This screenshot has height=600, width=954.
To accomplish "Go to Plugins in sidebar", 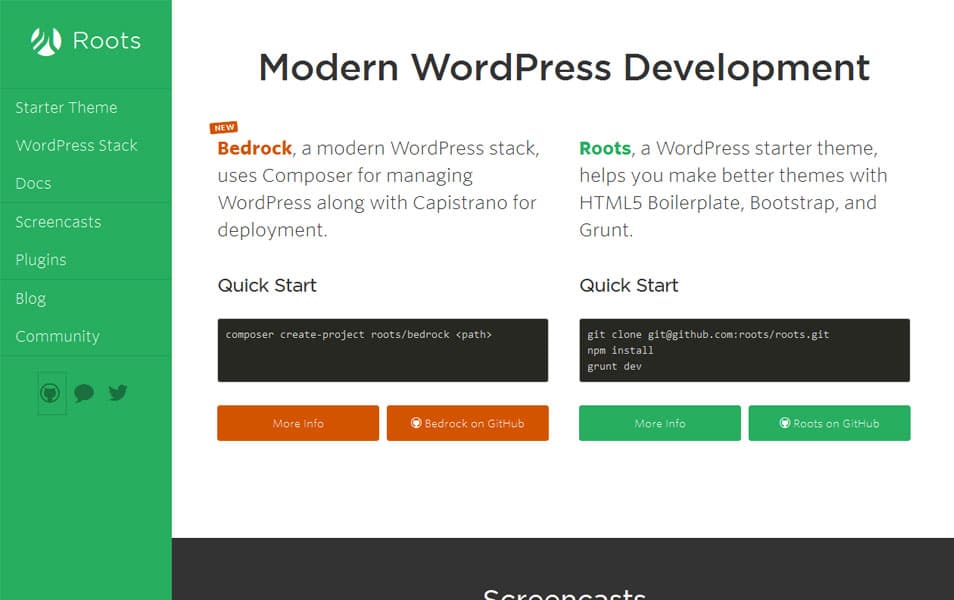I will [x=41, y=260].
